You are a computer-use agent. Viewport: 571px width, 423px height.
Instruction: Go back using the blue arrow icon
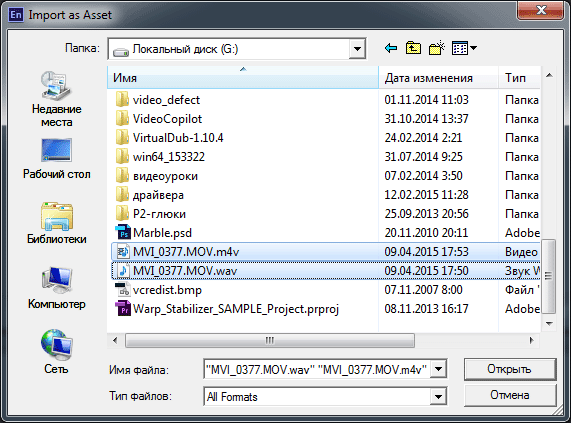391,48
